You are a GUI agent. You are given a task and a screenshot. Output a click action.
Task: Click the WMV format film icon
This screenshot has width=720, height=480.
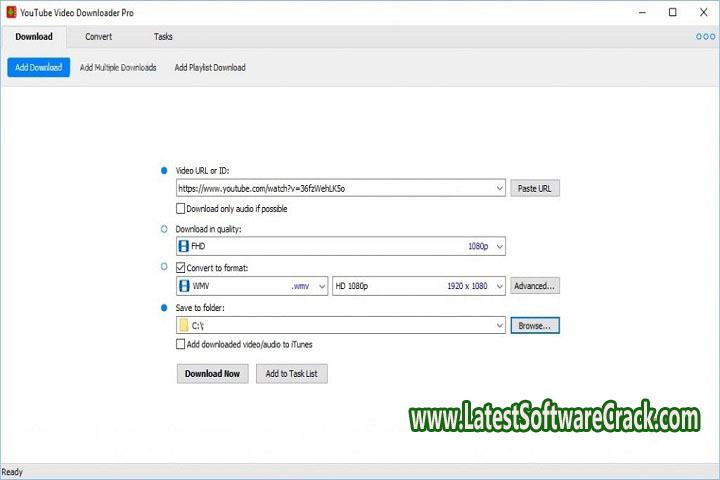pos(183,286)
